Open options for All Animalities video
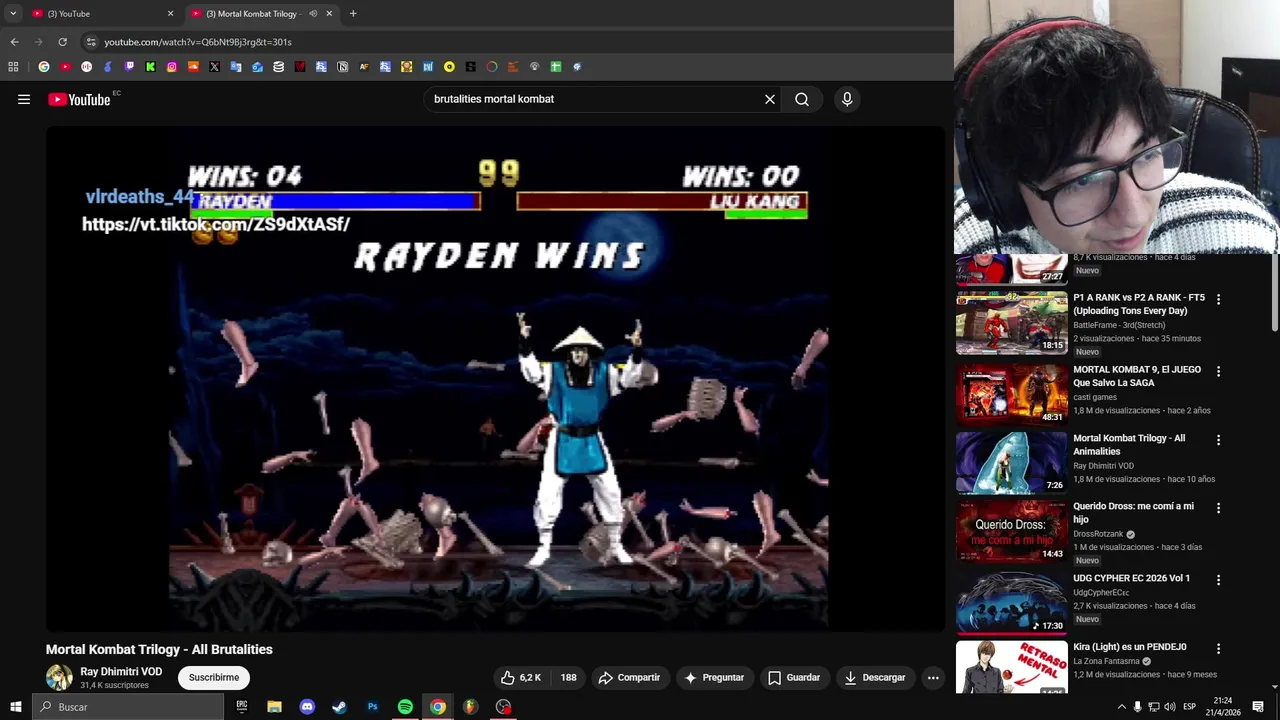The image size is (1280, 720). [1218, 440]
